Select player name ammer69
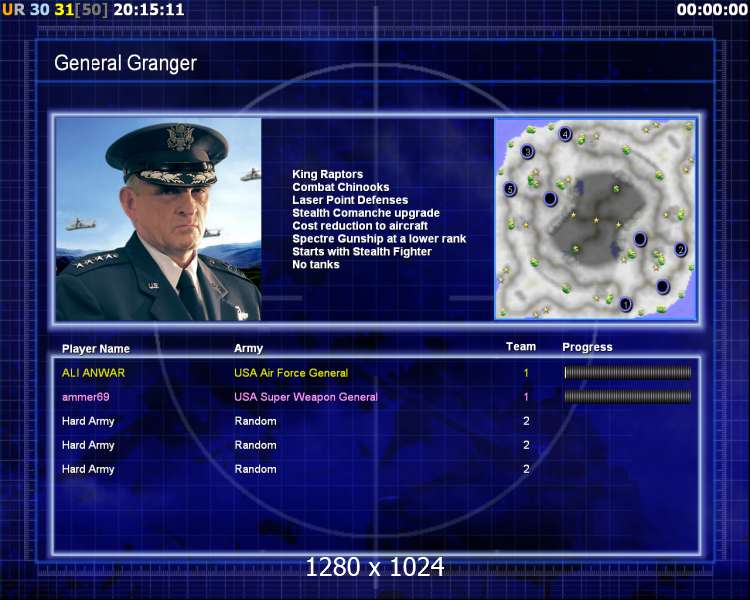This screenshot has height=600, width=750. (x=86, y=397)
